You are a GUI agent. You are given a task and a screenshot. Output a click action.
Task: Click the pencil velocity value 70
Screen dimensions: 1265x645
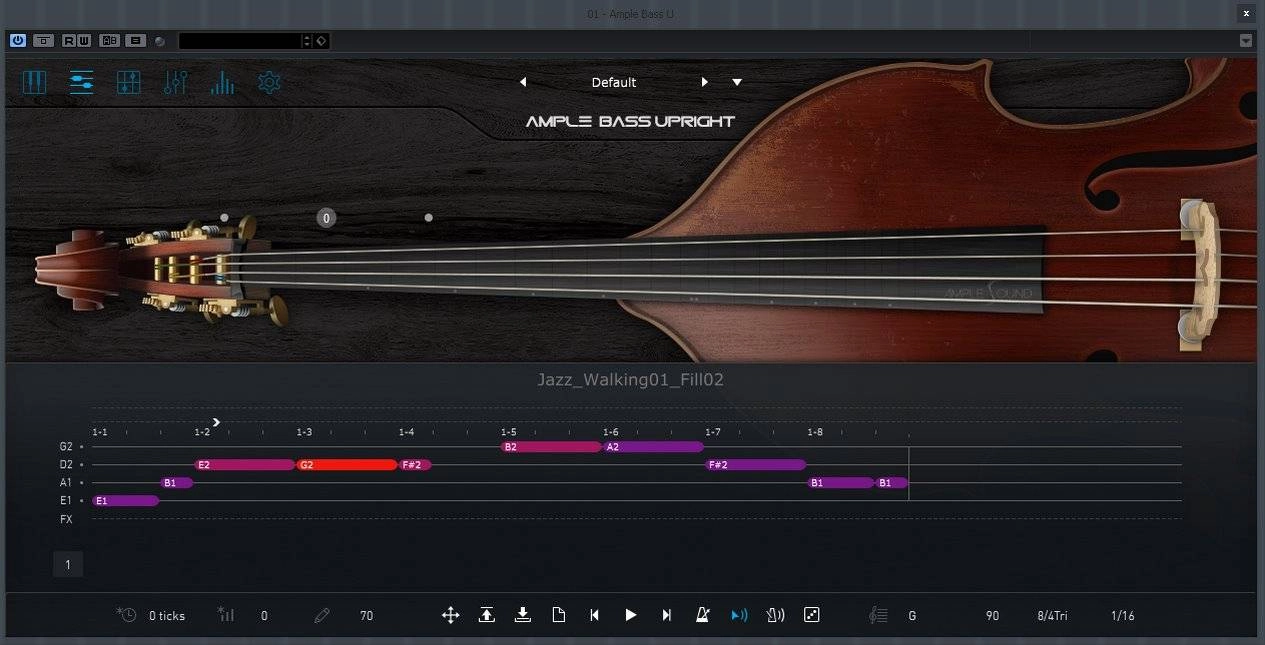[366, 616]
